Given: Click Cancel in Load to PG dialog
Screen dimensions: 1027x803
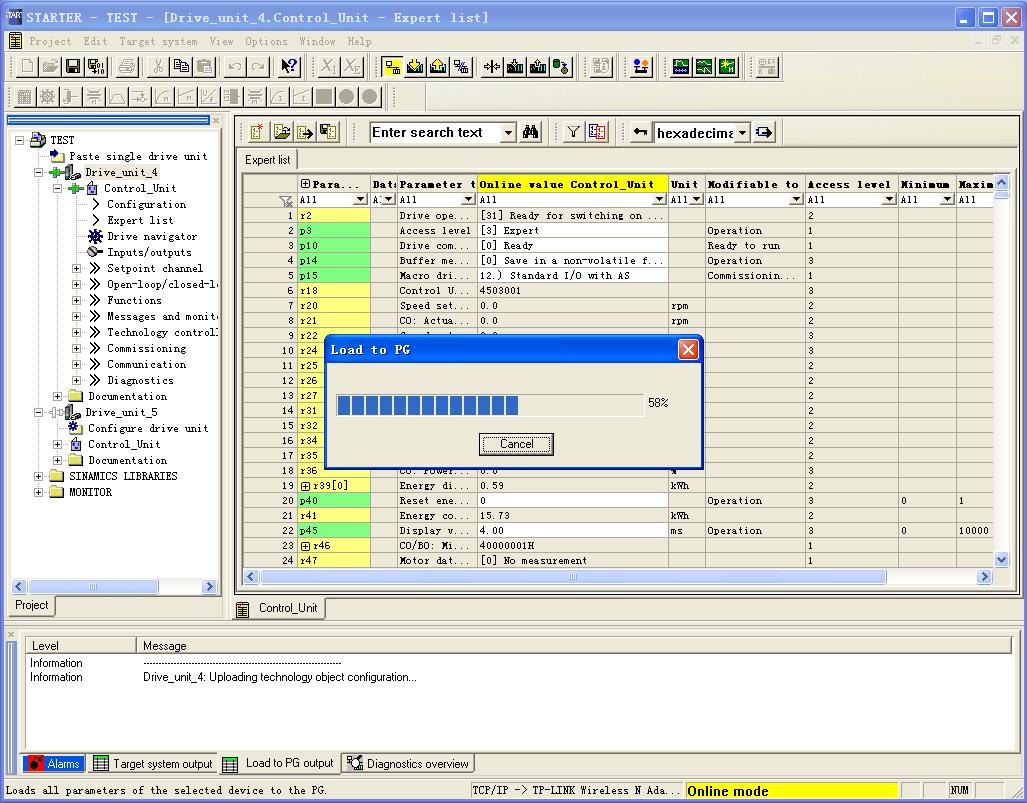Looking at the screenshot, I should pos(516,444).
